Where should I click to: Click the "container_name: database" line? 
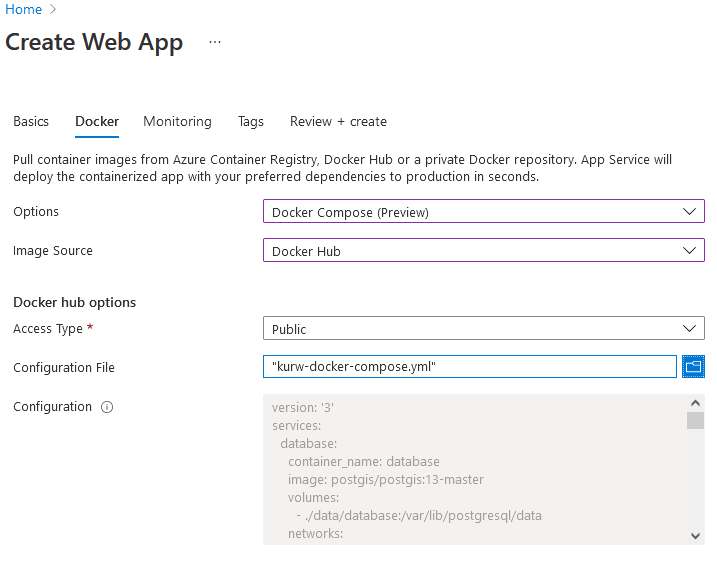[364, 462]
